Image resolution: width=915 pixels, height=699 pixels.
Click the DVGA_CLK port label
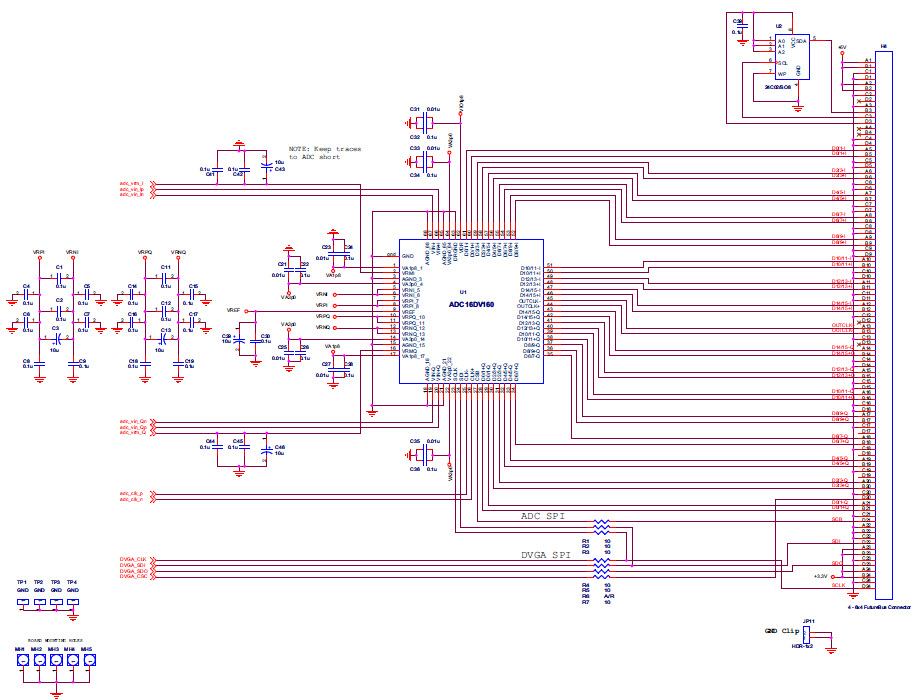pos(133,559)
